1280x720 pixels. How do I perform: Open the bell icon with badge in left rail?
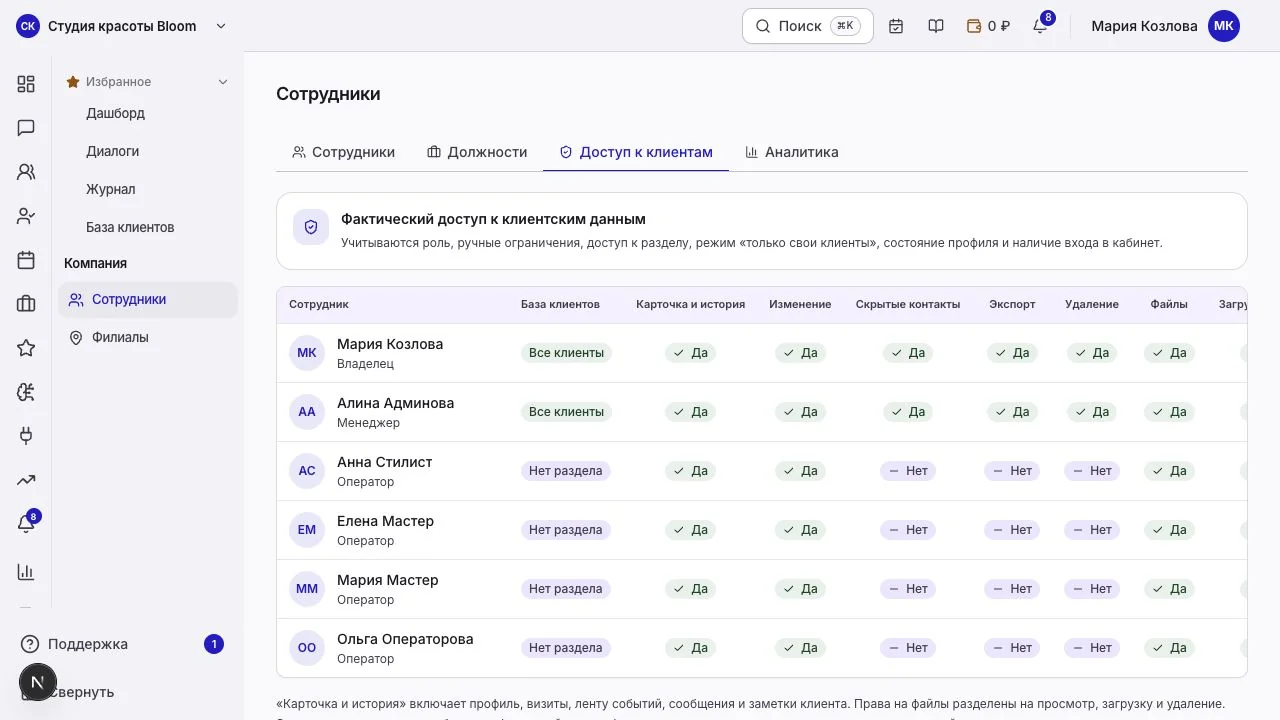[x=26, y=524]
